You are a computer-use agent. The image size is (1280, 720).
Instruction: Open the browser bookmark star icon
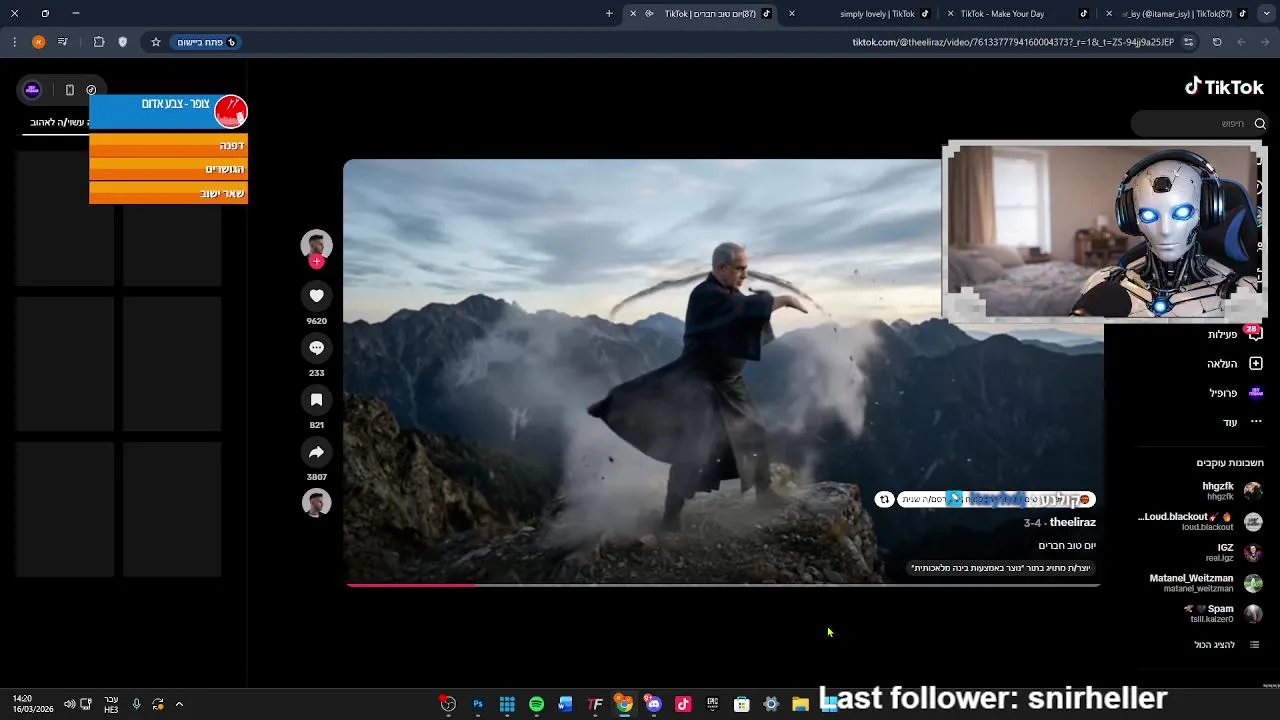(156, 42)
